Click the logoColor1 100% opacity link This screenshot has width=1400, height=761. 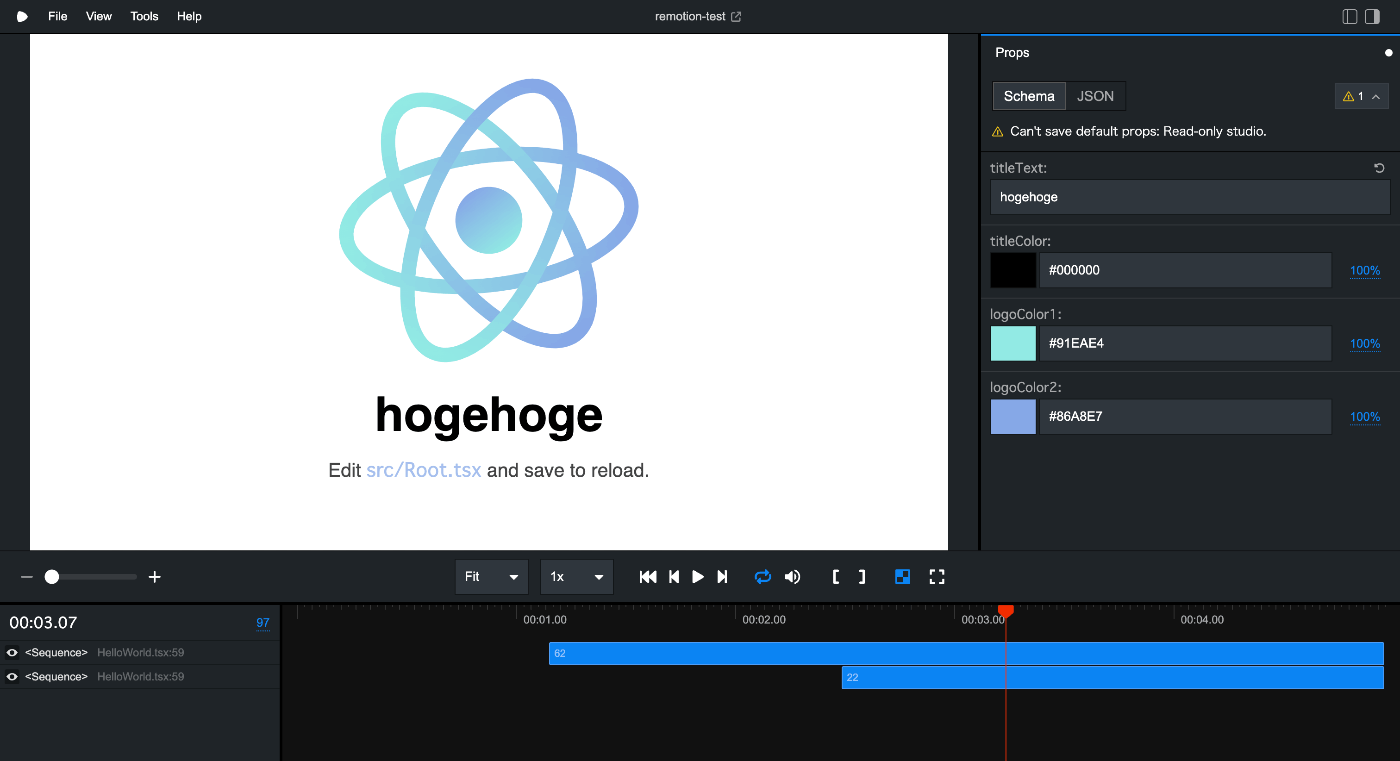point(1365,344)
